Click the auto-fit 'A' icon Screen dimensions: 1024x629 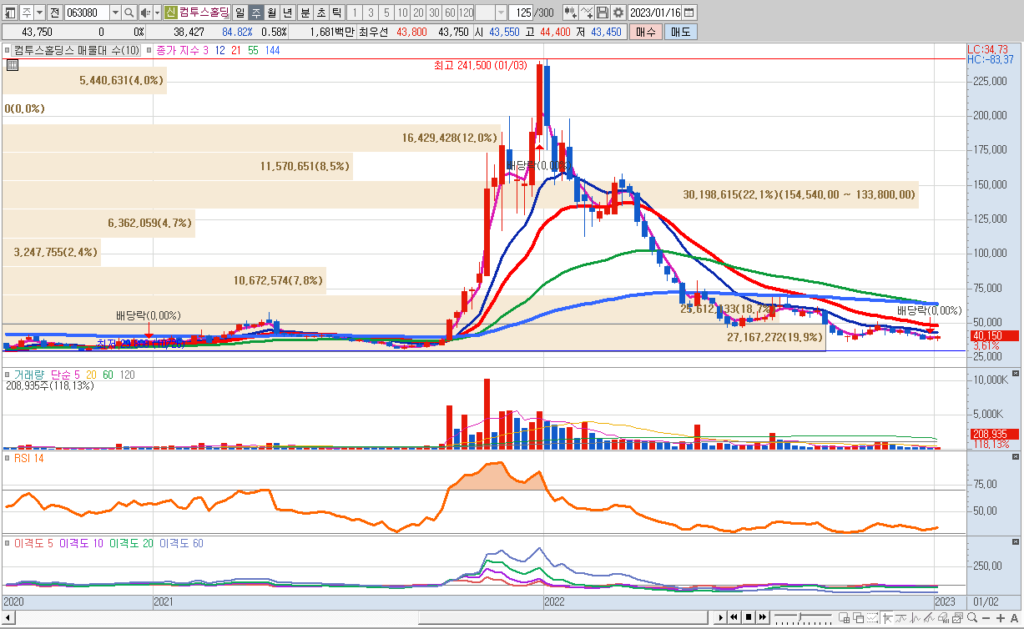point(1014,618)
